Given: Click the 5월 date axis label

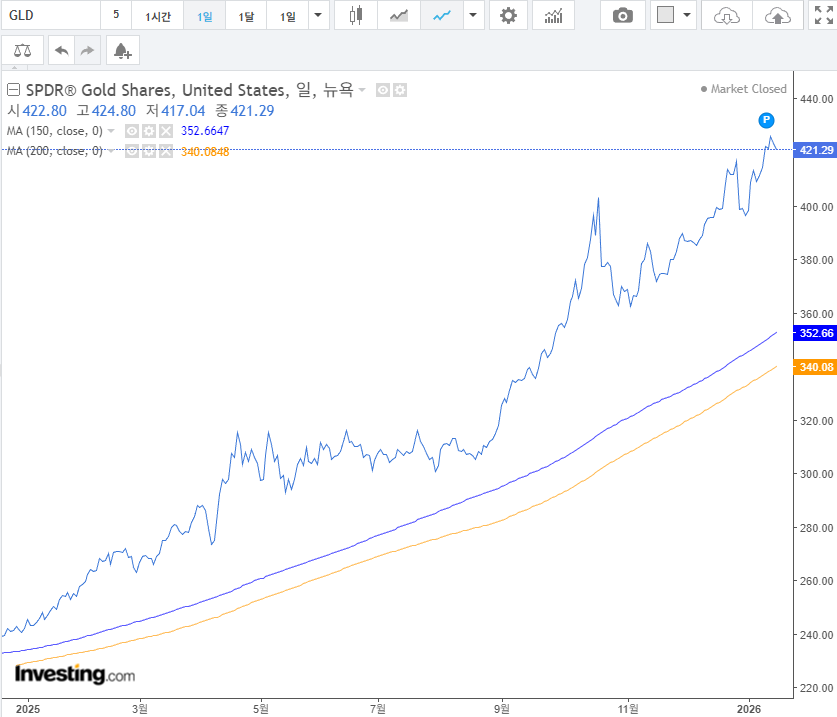Looking at the screenshot, I should click(260, 708).
